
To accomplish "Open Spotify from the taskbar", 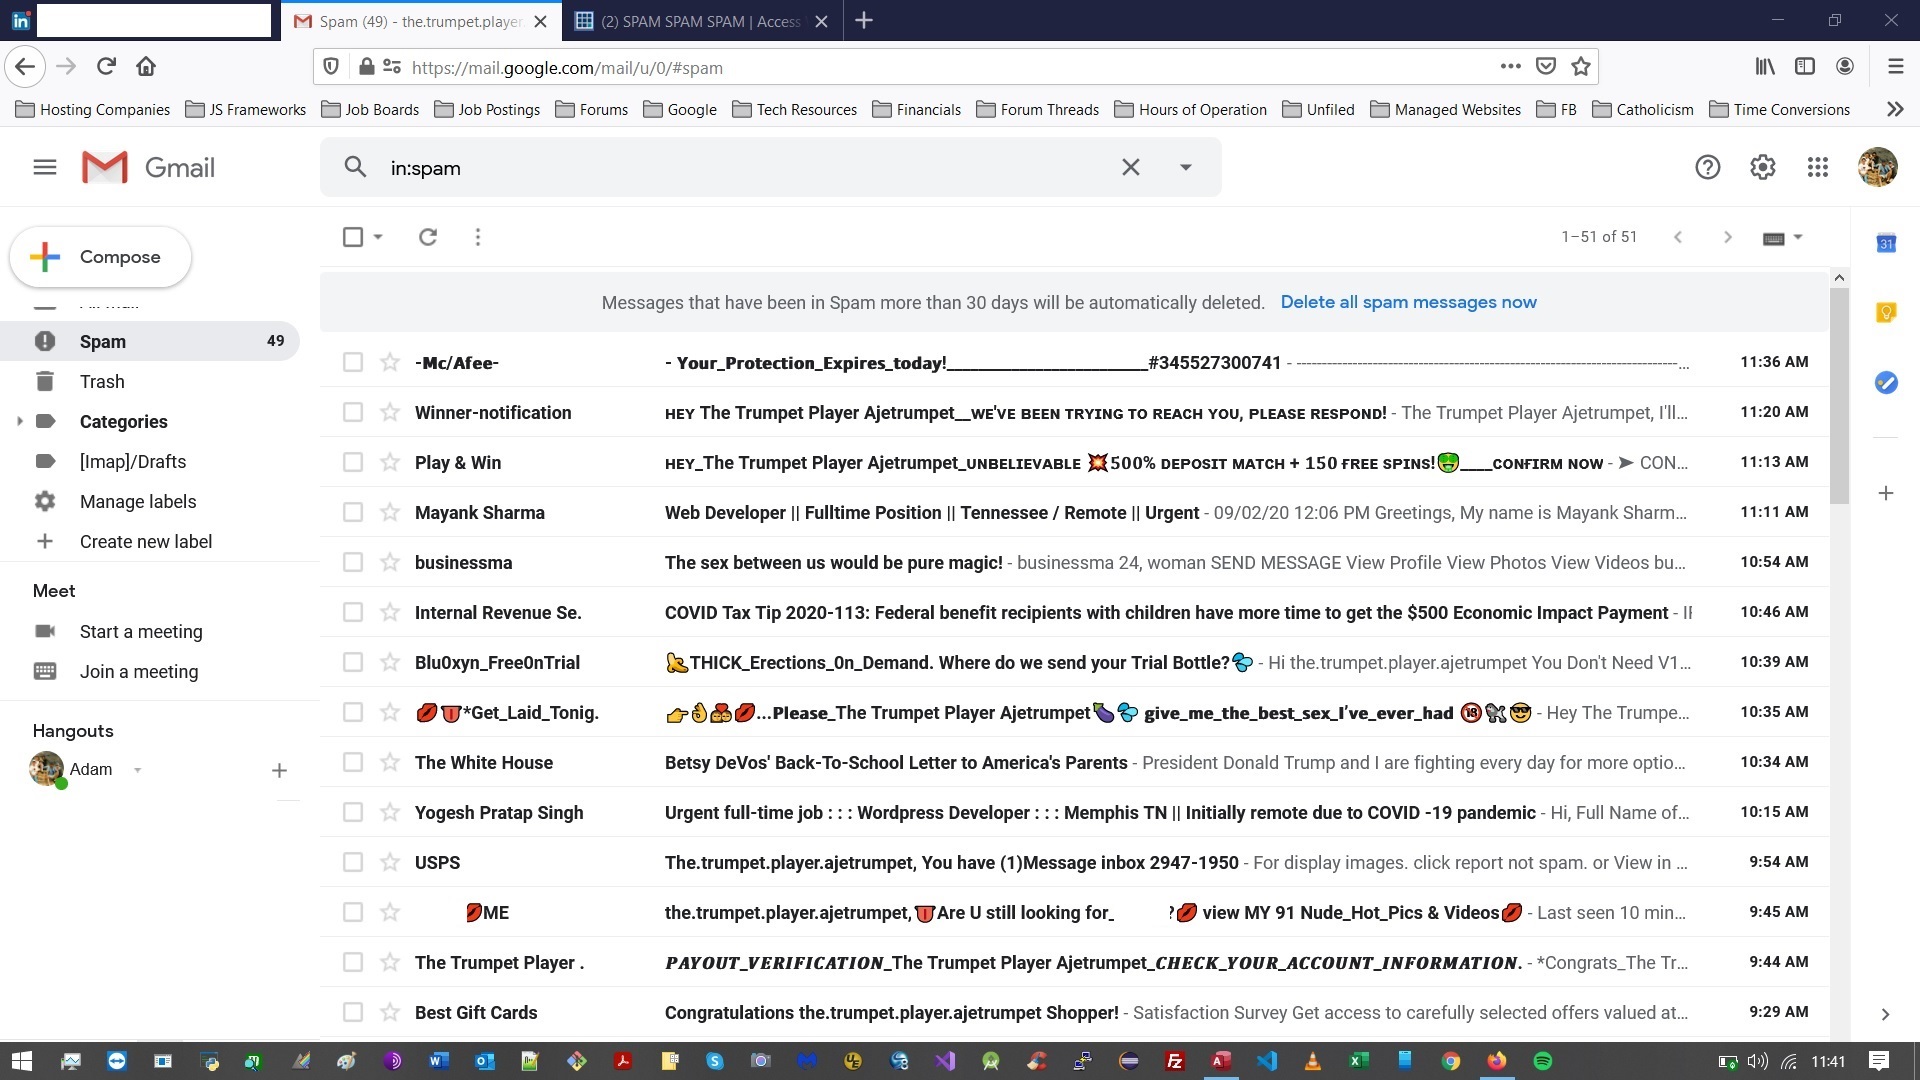I will tap(1543, 1061).
